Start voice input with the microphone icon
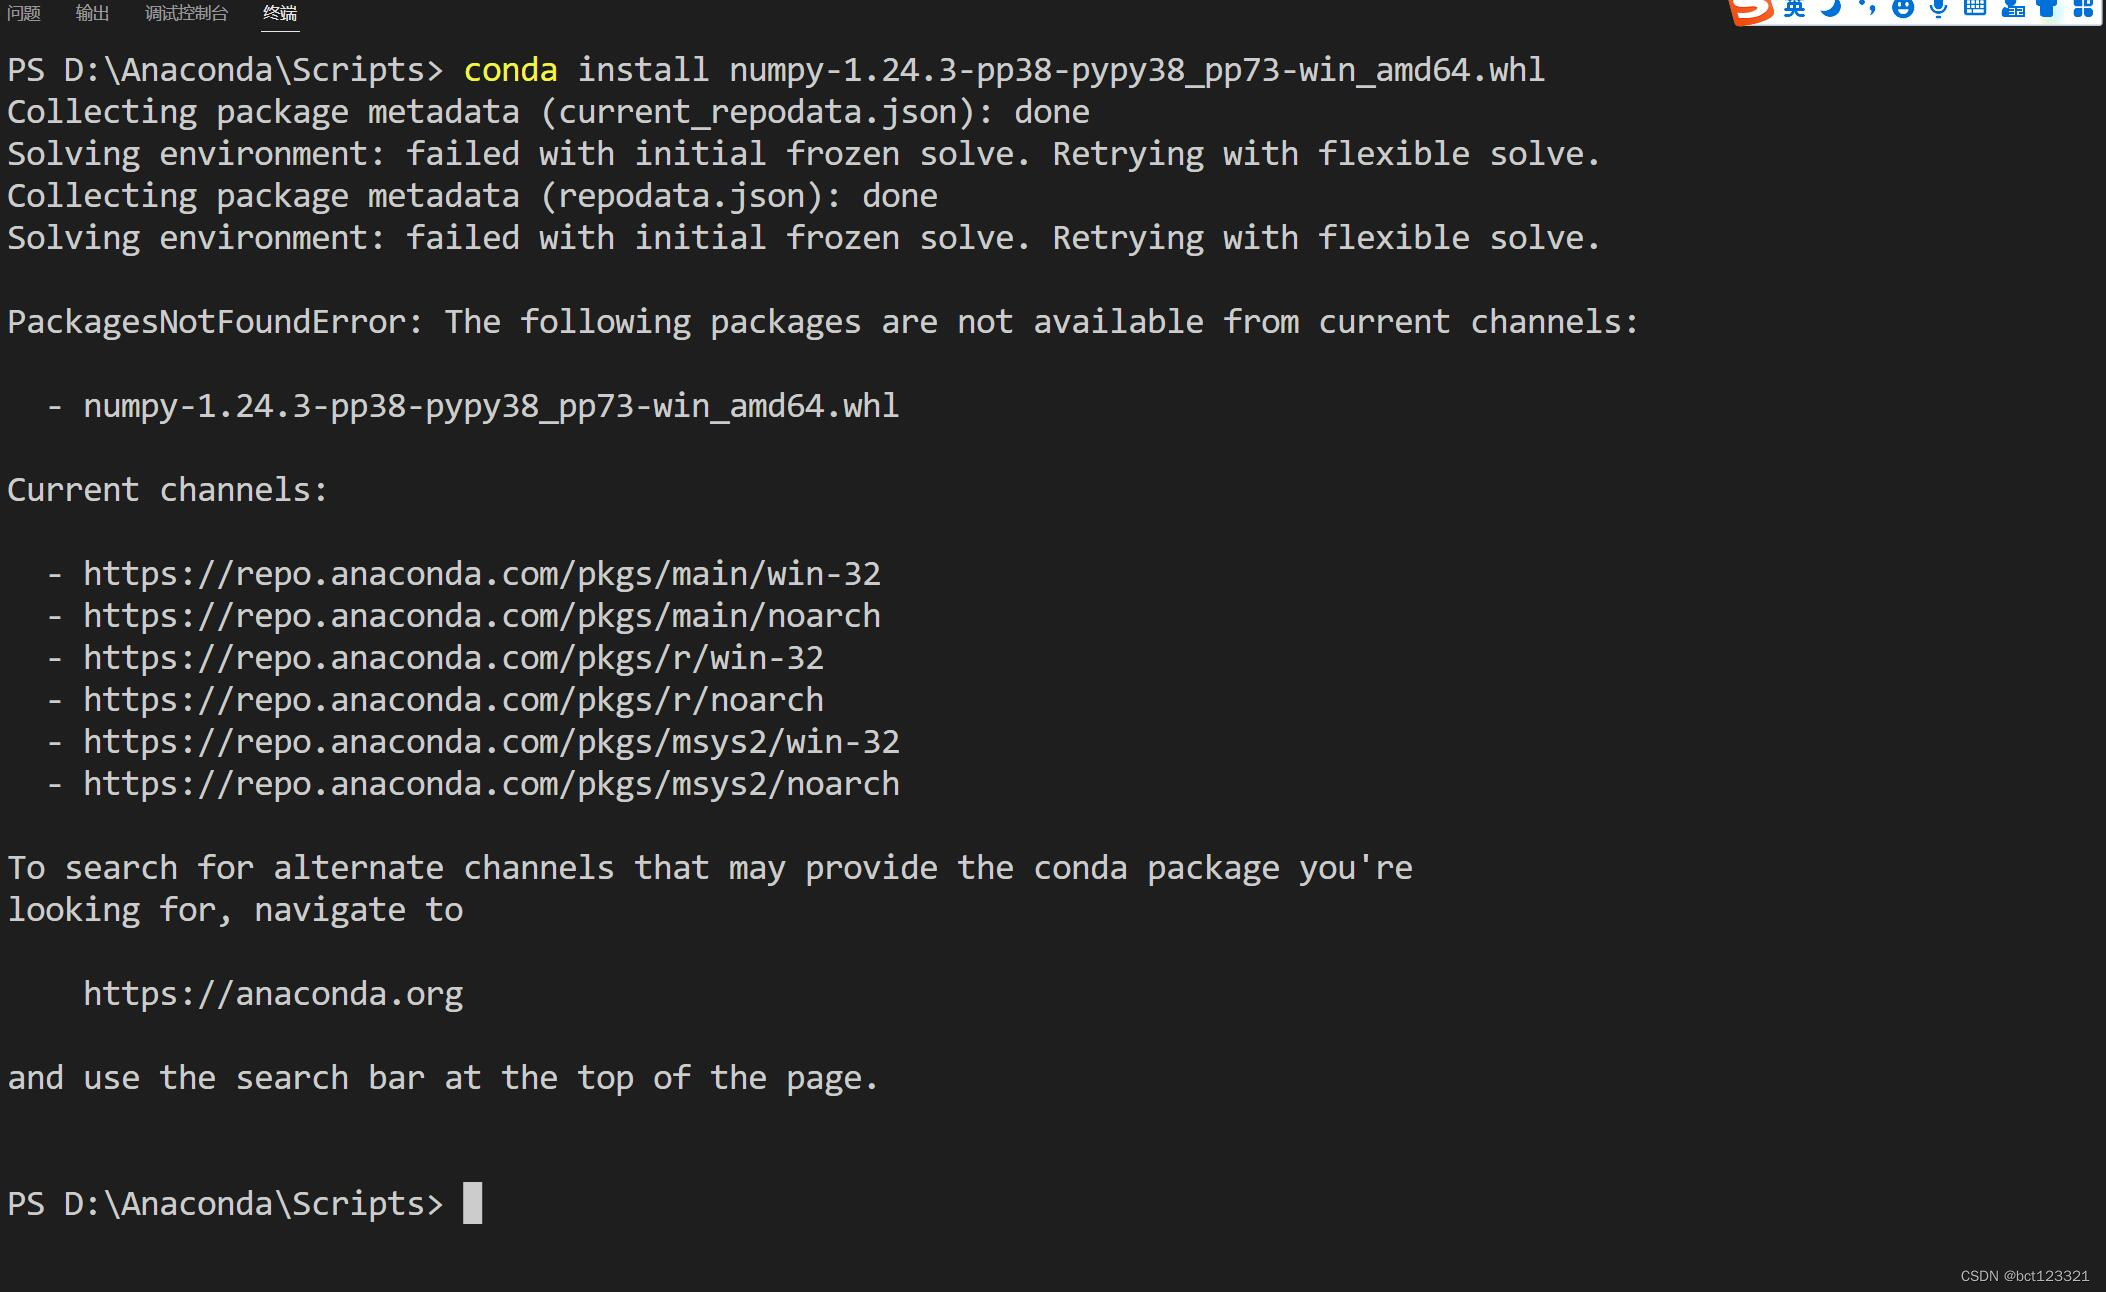Image resolution: width=2106 pixels, height=1292 pixels. pos(1940,9)
